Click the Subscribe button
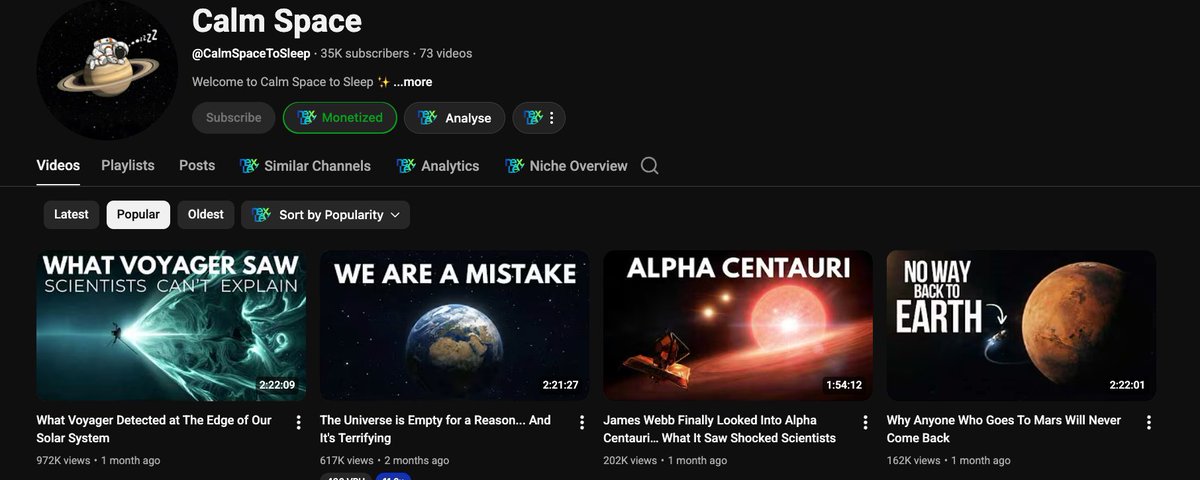The height and width of the screenshot is (480, 1200). 233,118
